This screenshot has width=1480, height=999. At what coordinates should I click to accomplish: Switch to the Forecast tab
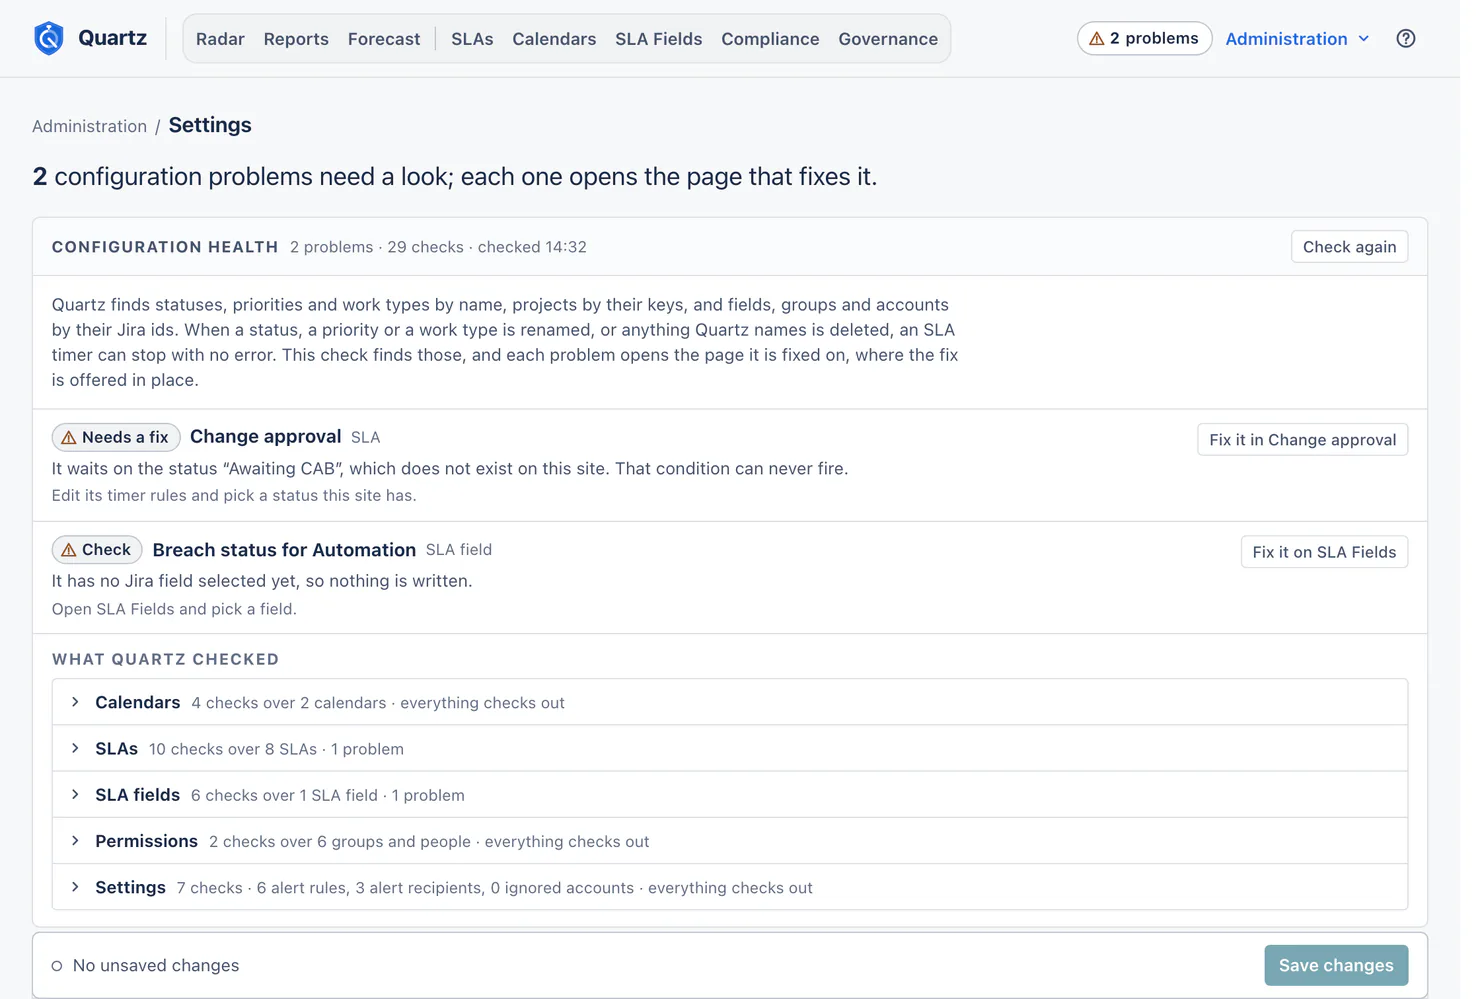click(384, 39)
